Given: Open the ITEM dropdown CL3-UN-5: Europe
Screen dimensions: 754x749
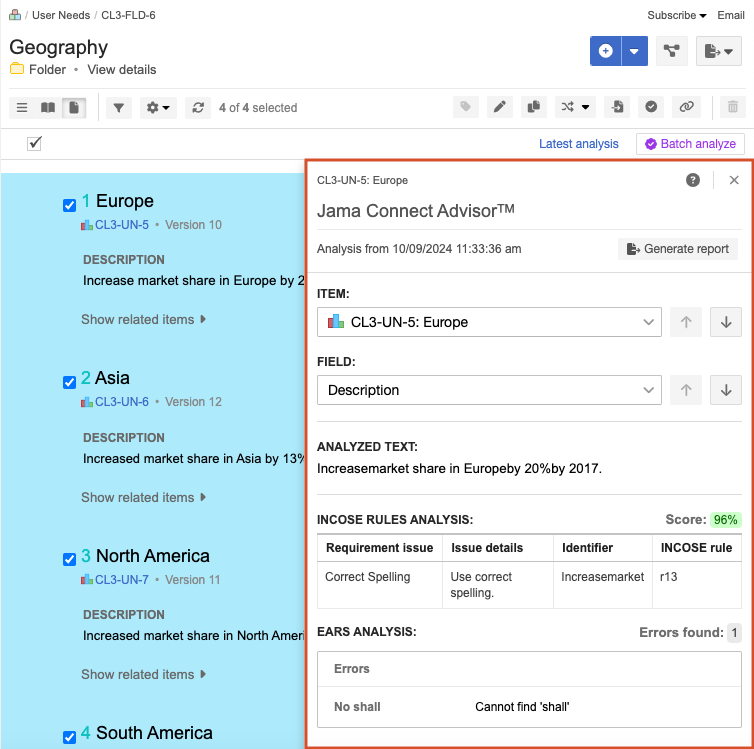Looking at the screenshot, I should [489, 322].
